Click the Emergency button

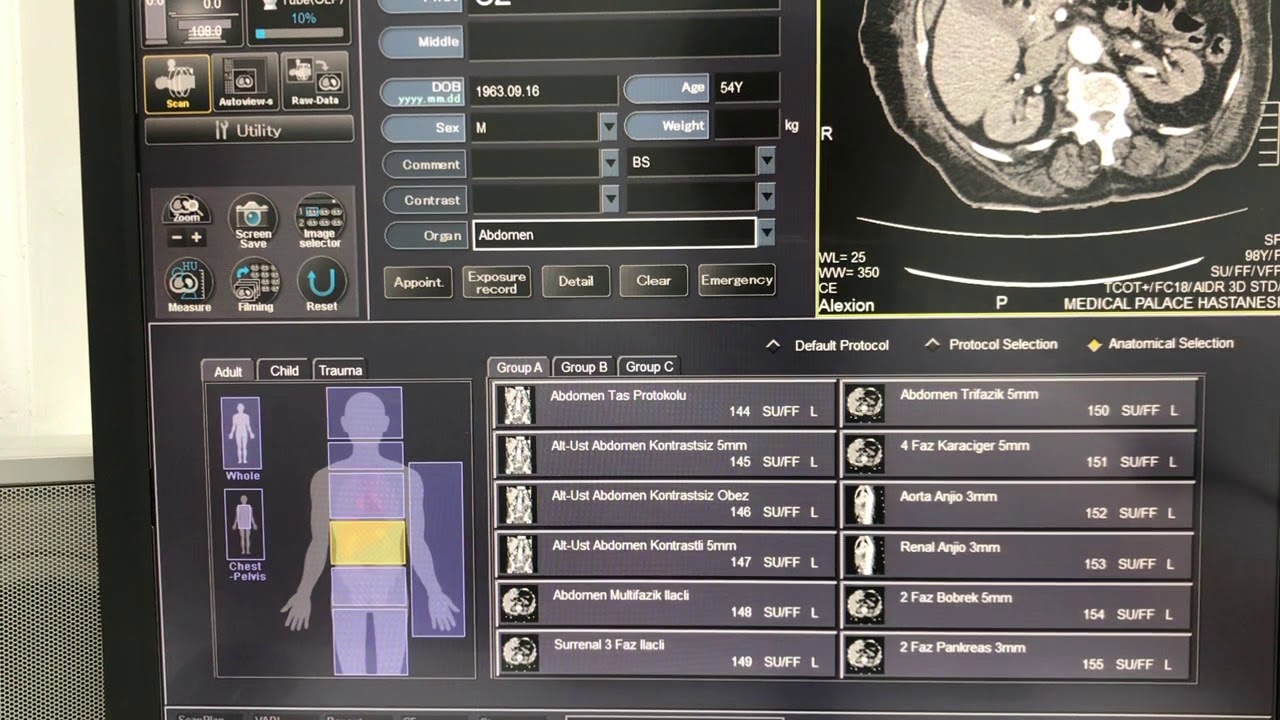tap(736, 279)
